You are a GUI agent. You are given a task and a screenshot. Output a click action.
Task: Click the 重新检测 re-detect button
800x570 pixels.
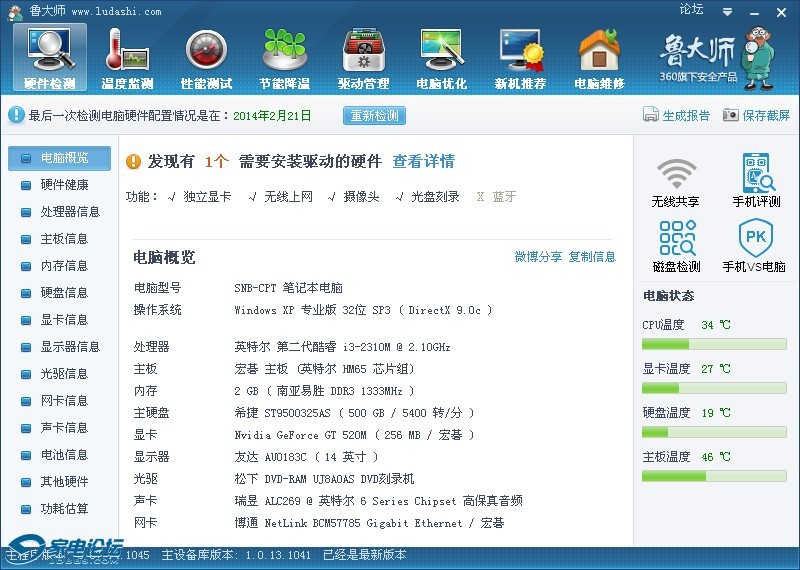click(375, 116)
